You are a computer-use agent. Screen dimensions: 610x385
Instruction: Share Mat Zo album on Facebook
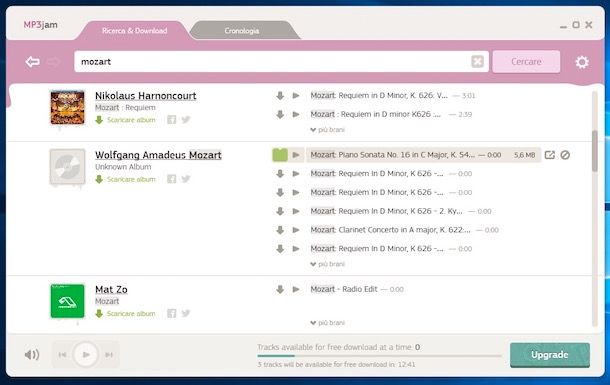click(x=172, y=313)
